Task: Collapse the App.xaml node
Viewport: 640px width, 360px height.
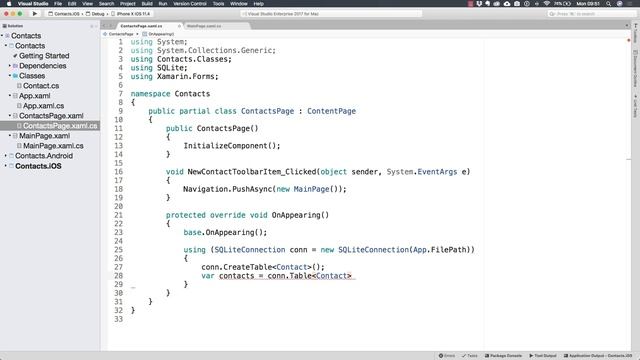Action: click(x=10, y=96)
